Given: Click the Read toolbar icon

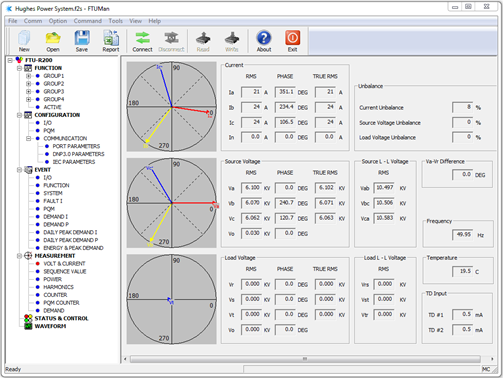Looking at the screenshot, I should coord(203,41).
